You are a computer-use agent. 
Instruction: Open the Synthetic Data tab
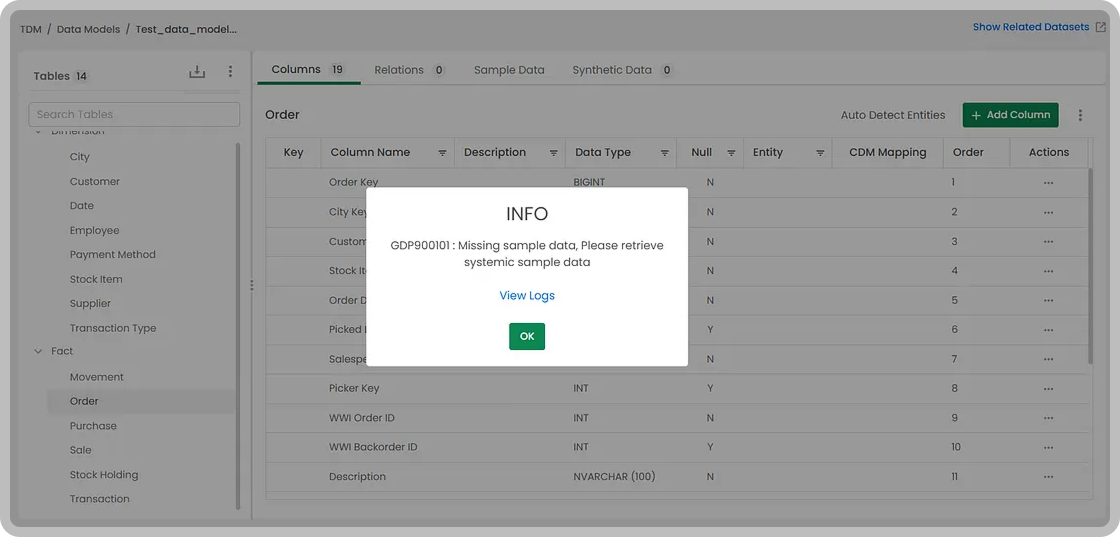click(x=622, y=70)
